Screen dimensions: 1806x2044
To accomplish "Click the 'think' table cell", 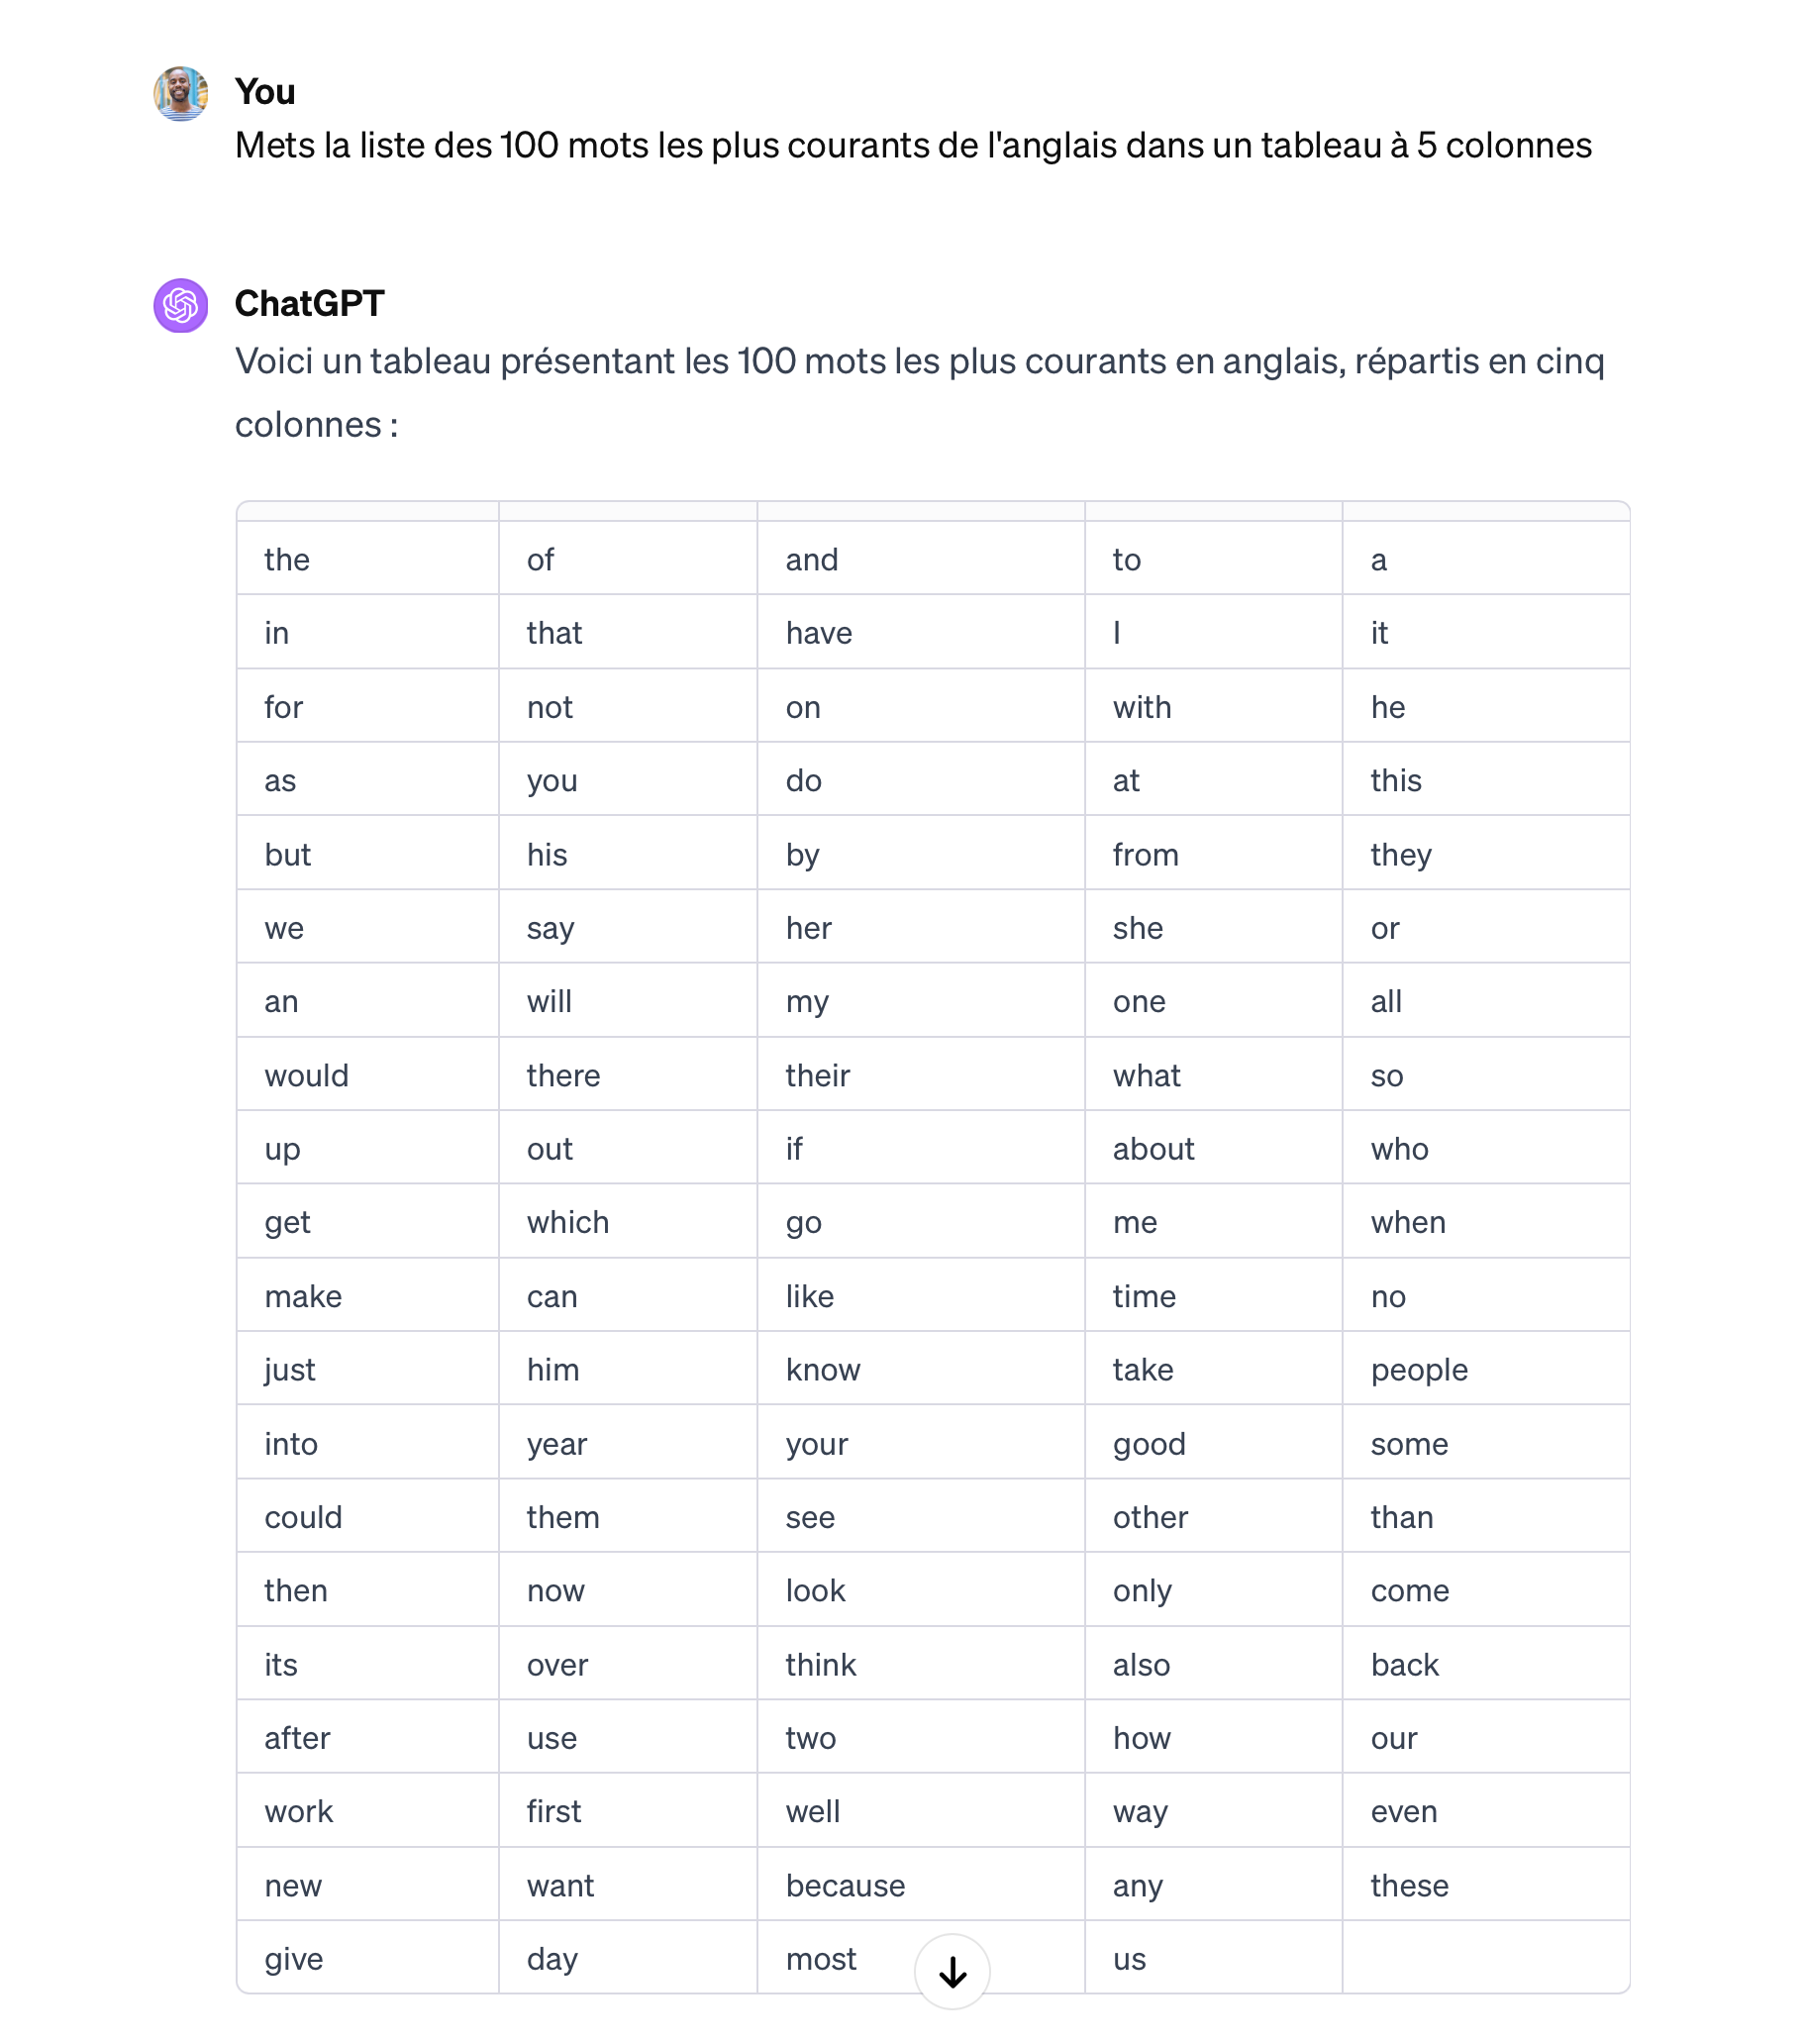I will 920,1663.
